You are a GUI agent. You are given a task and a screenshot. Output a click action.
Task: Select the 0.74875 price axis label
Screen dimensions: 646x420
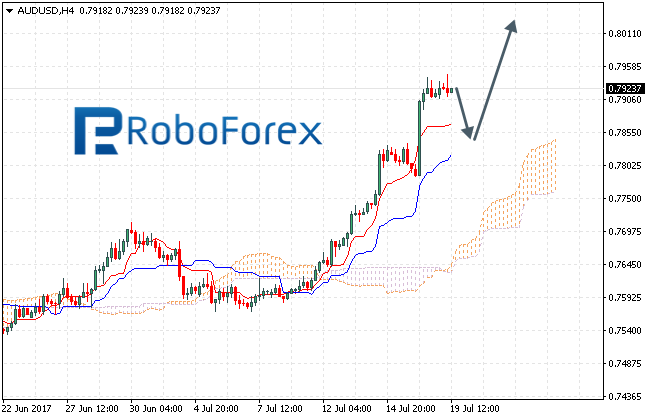625,364
